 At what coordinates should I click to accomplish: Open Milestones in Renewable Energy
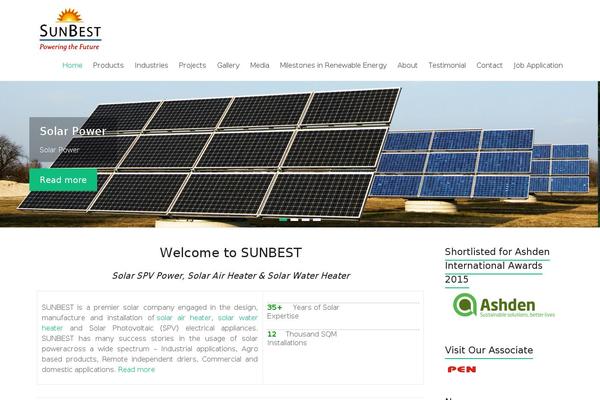[333, 65]
